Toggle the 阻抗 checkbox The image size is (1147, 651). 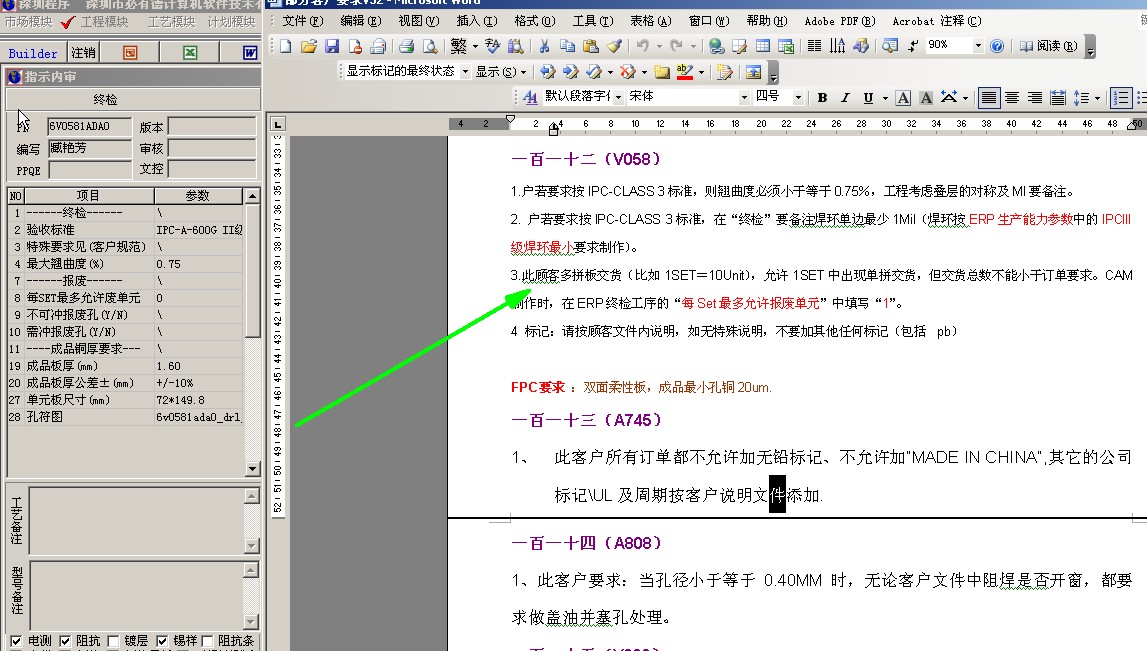point(64,641)
